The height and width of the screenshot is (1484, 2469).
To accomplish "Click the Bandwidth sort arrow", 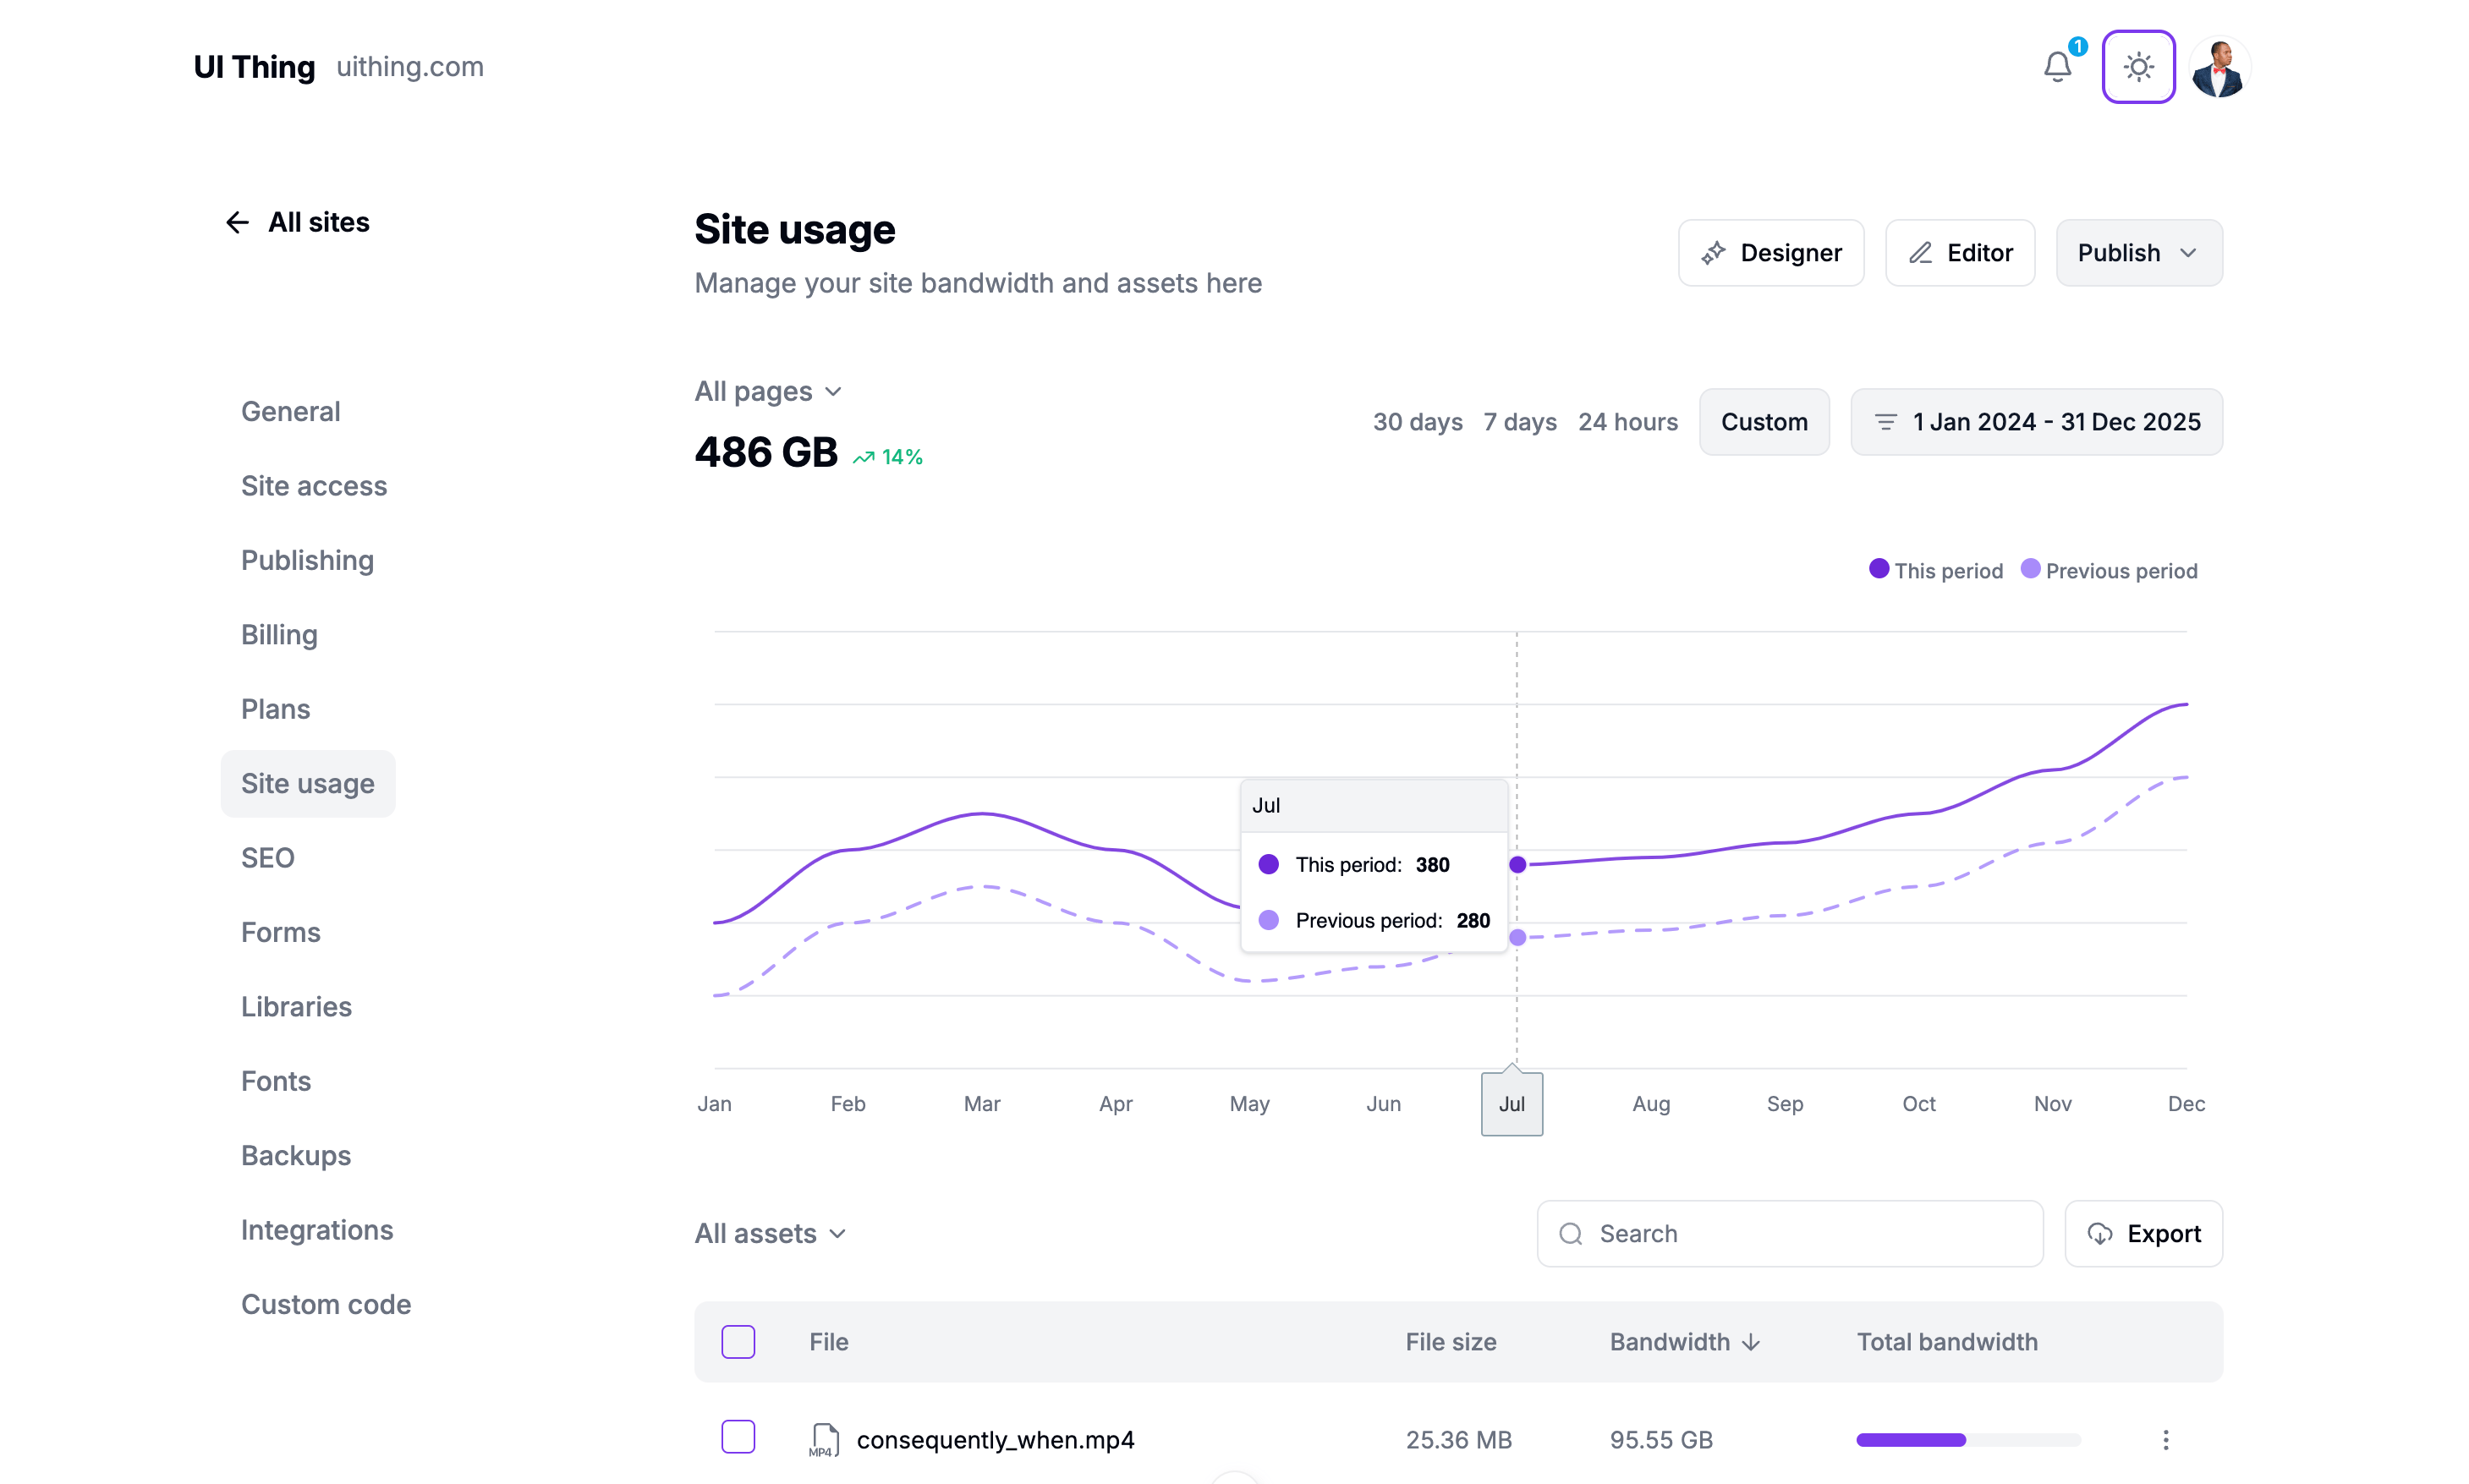I will coord(1751,1342).
